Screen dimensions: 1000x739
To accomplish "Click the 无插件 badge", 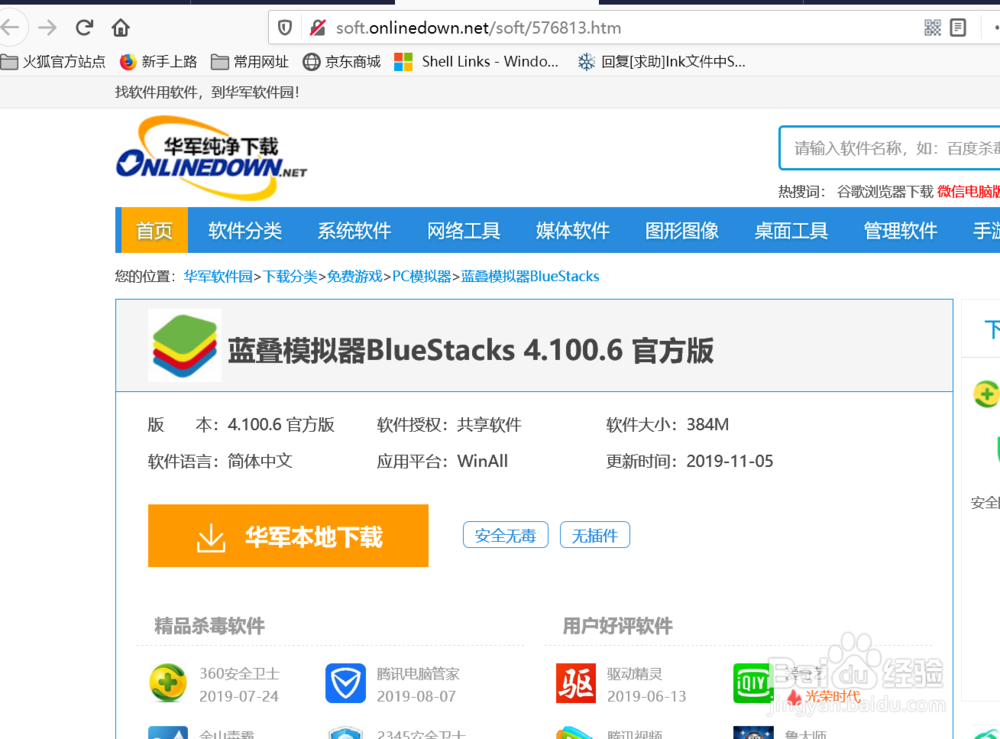I will point(594,535).
